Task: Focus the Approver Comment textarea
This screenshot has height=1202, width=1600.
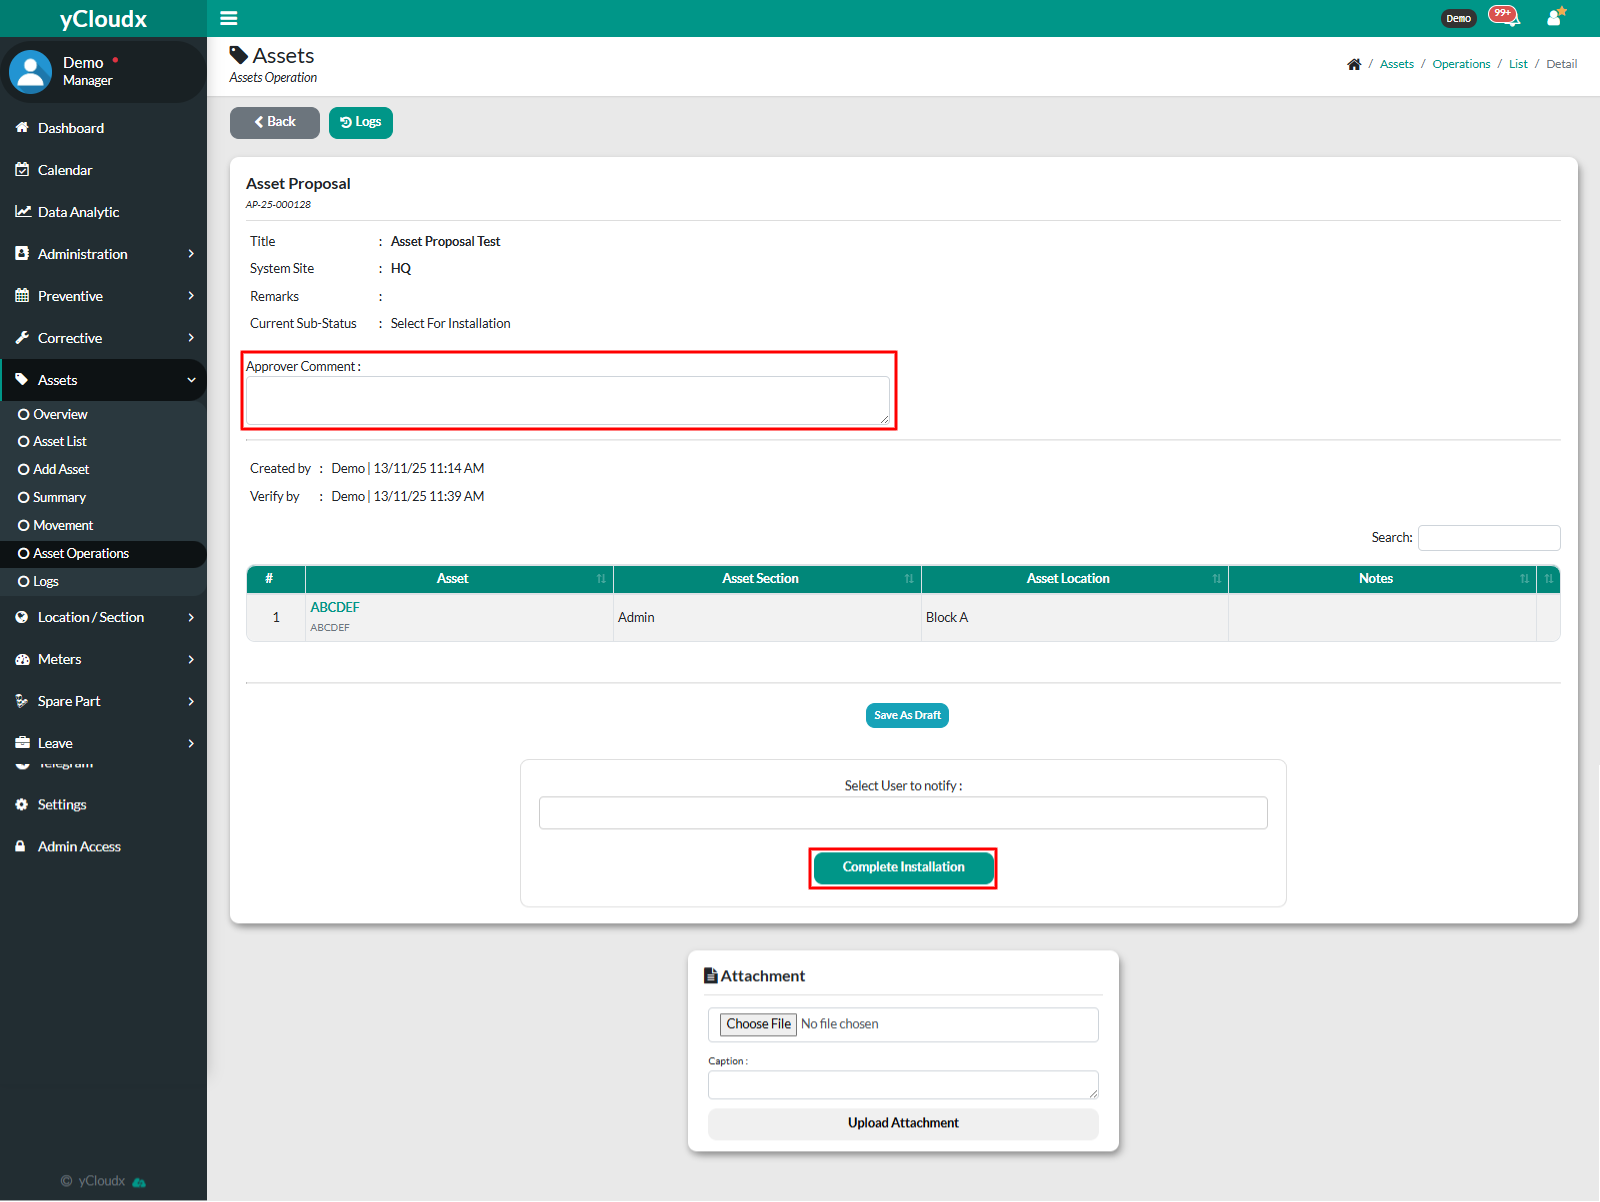Action: tap(568, 400)
